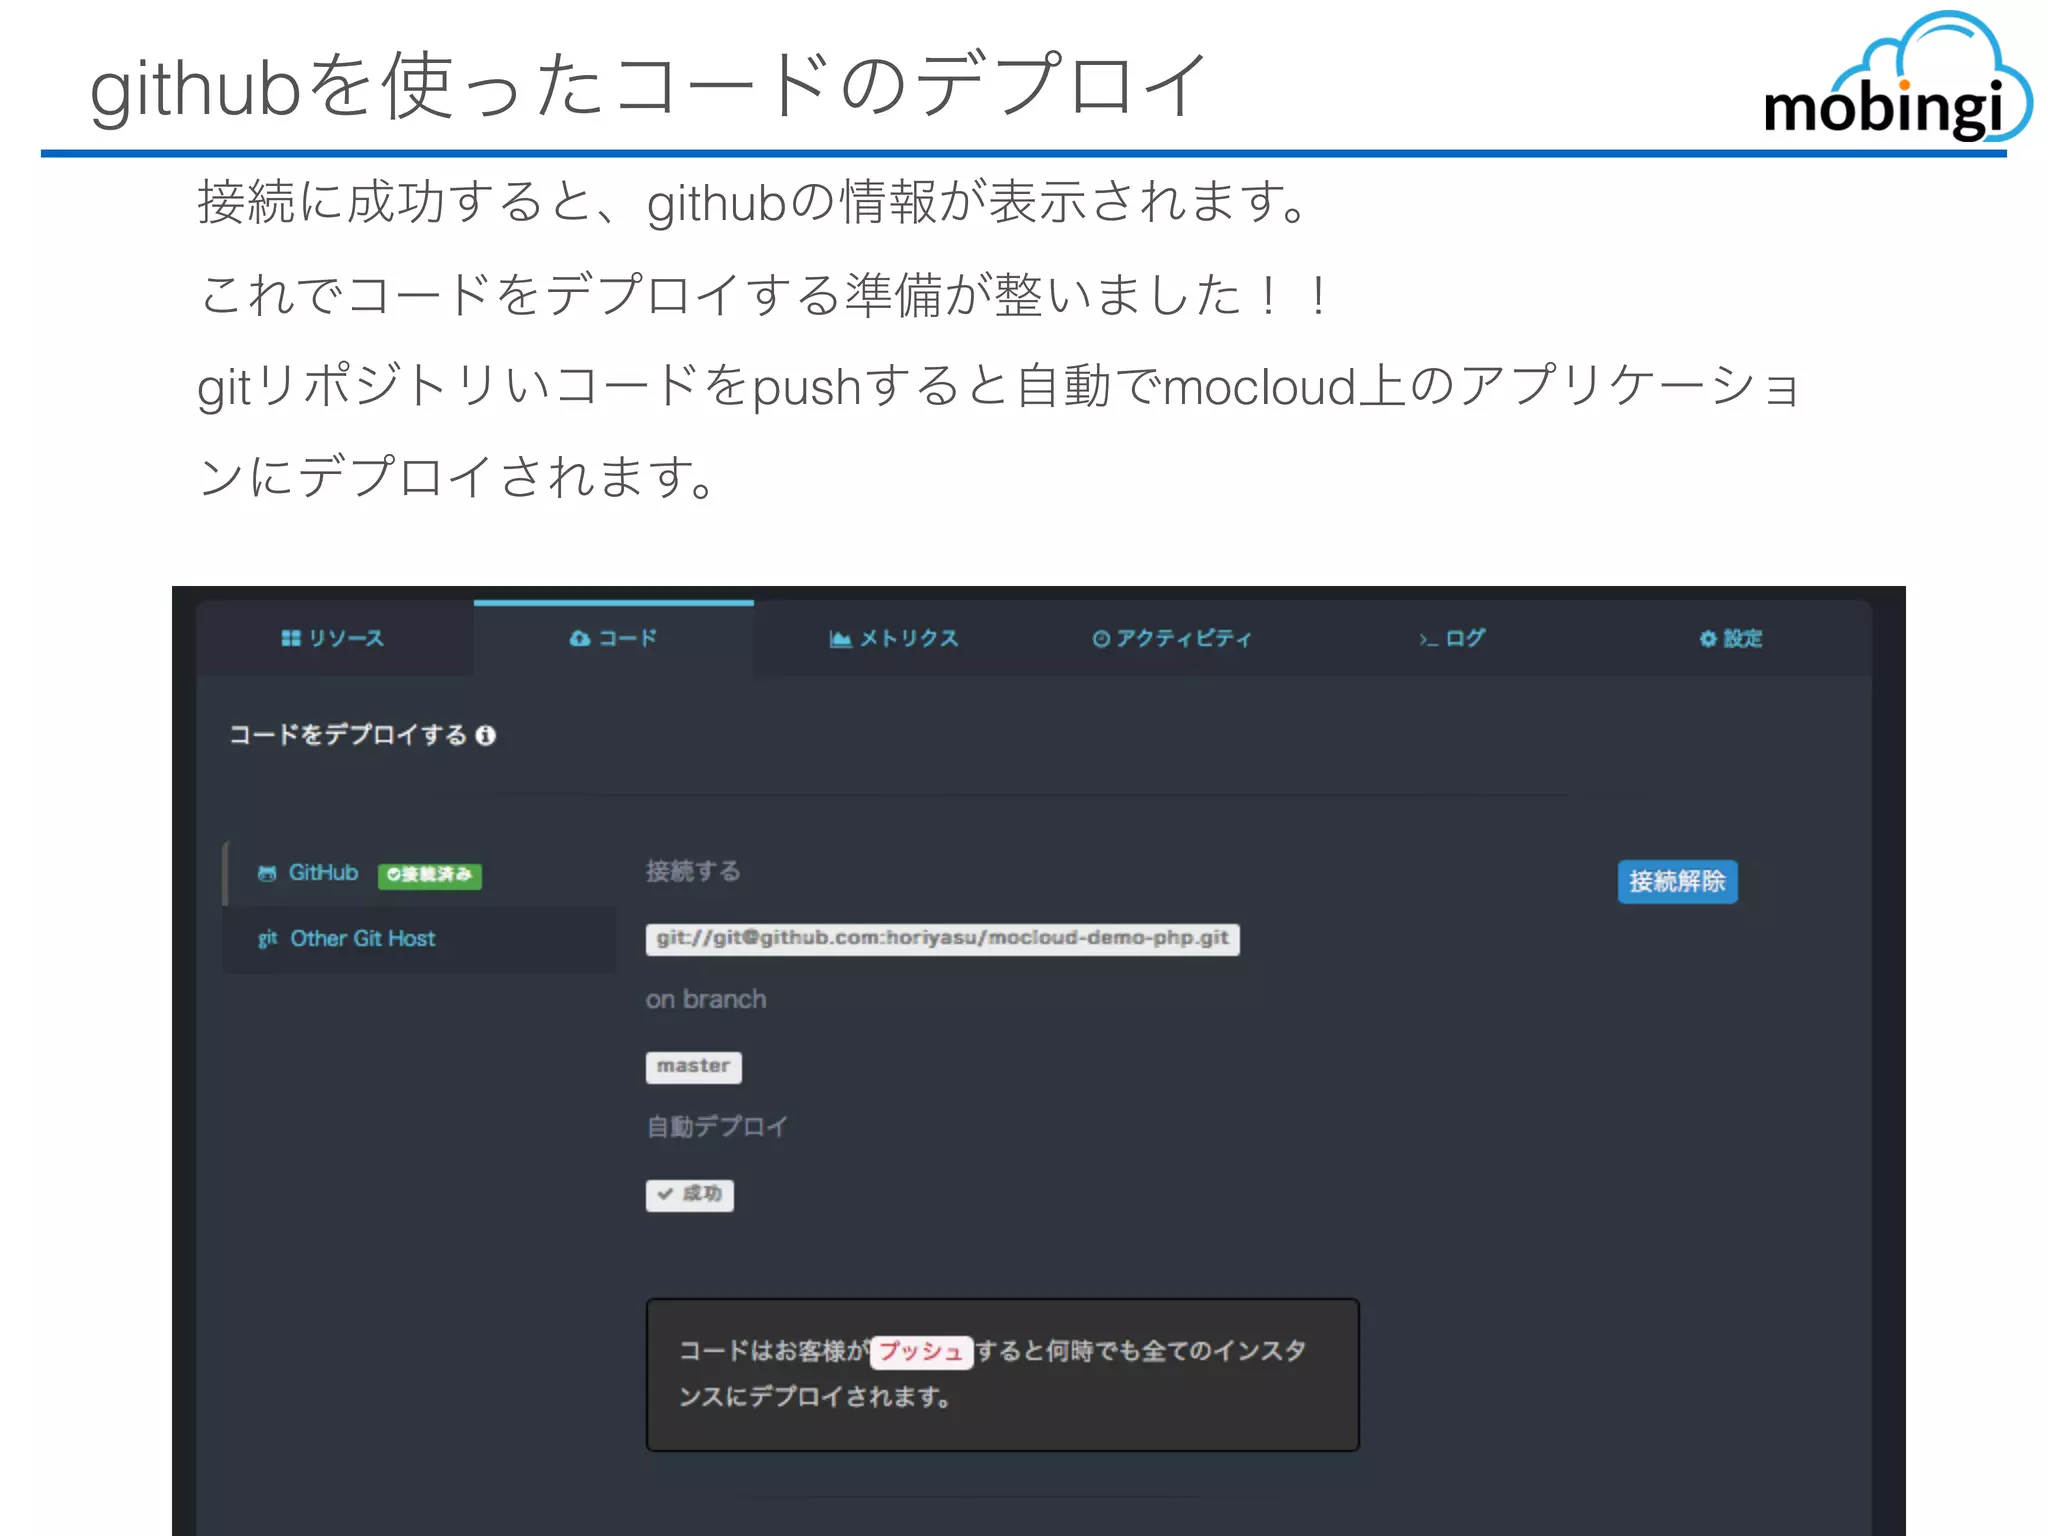Screen dimensions: 2048x1536
Task: Open the 設定 tab
Action: (x=1731, y=639)
